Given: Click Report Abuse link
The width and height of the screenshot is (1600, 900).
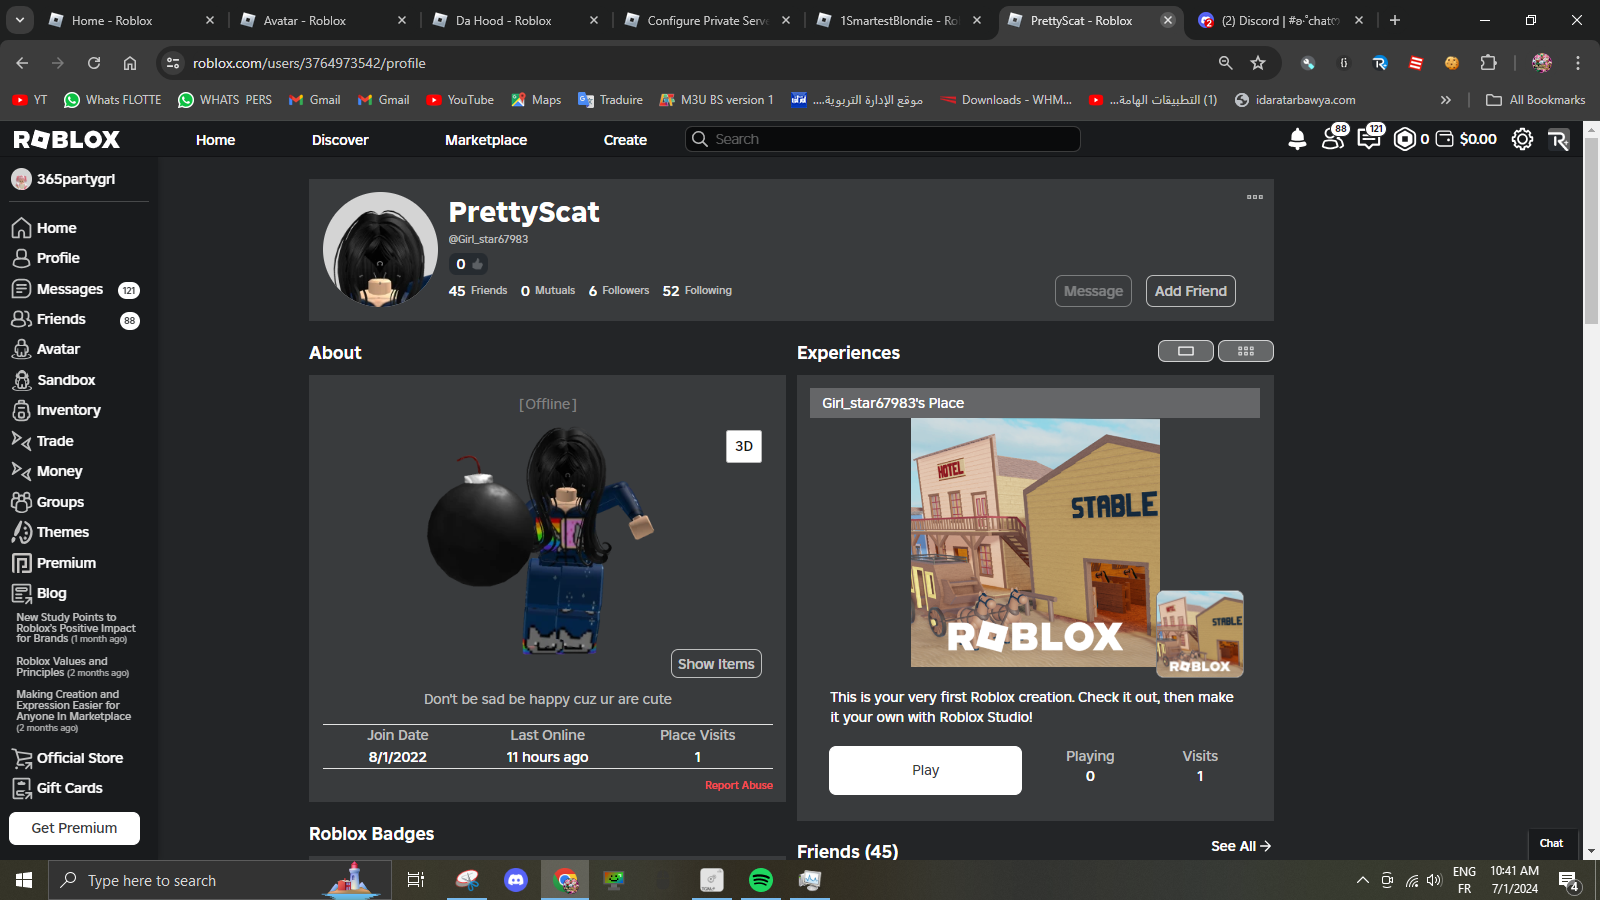Looking at the screenshot, I should coord(739,785).
